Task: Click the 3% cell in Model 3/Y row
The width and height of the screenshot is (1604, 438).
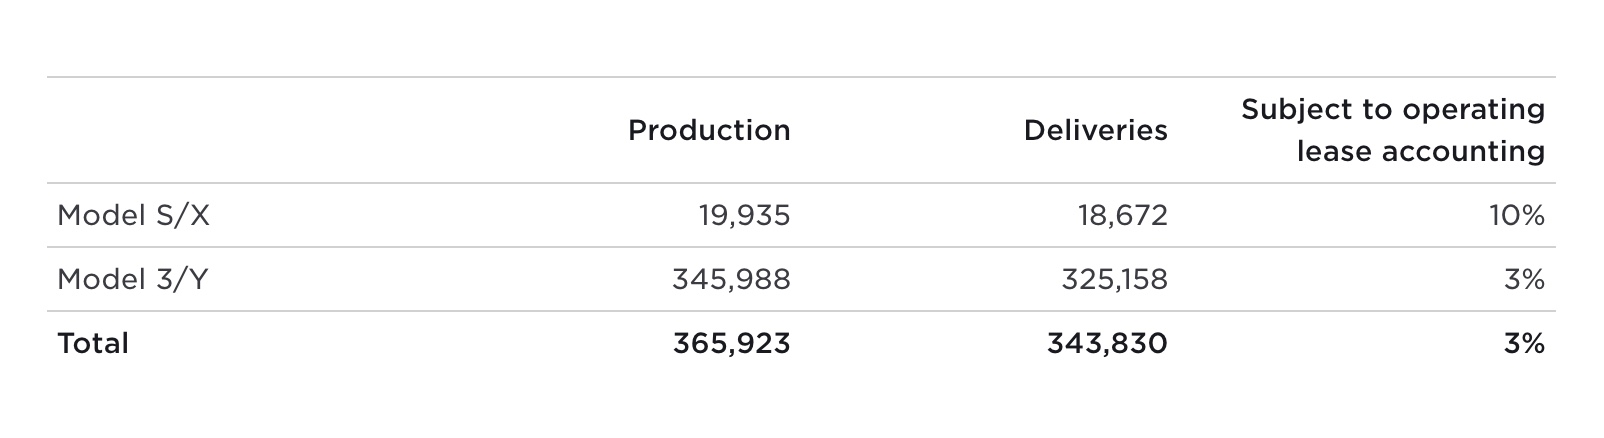Action: pyautogui.click(x=1524, y=279)
